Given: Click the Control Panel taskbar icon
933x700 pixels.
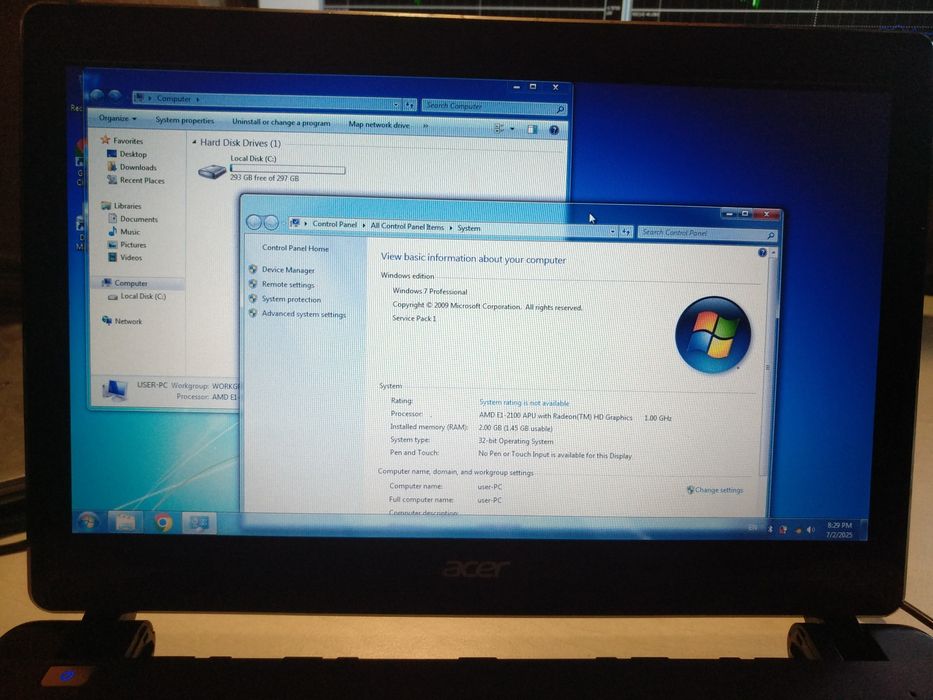Looking at the screenshot, I should click(x=199, y=523).
